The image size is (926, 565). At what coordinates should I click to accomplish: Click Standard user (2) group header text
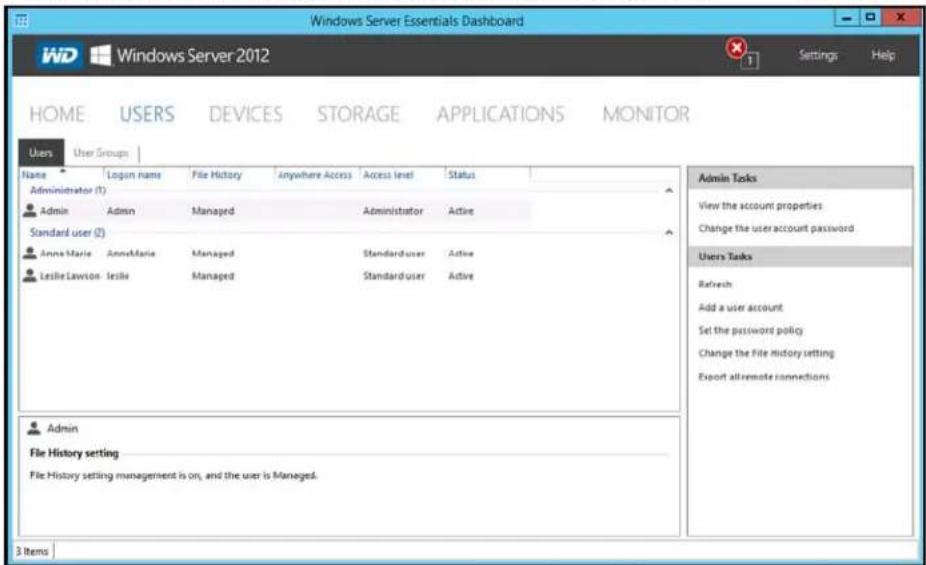click(x=67, y=233)
